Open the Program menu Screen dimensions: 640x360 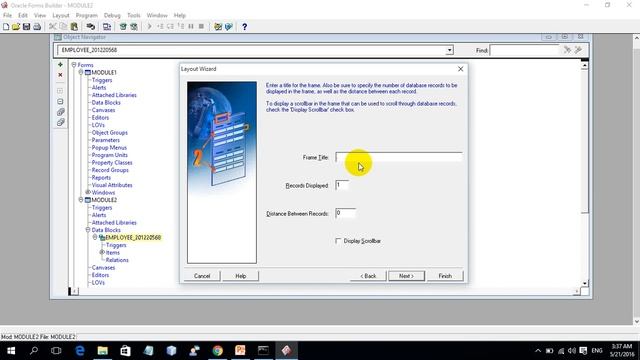(x=87, y=15)
